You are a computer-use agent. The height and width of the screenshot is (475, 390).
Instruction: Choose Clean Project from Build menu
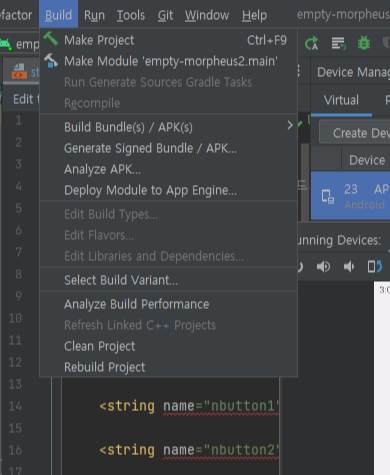(x=168, y=346)
